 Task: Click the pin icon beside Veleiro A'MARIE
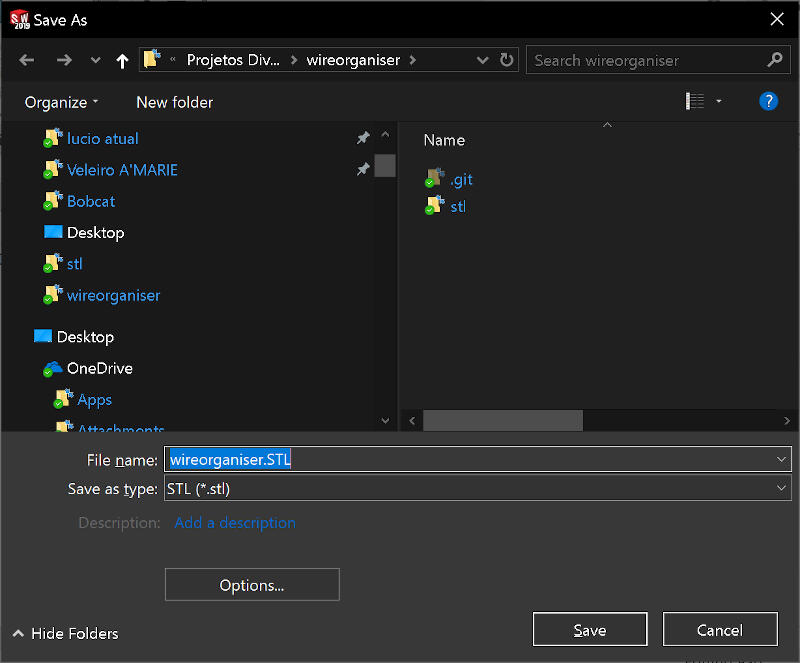tap(363, 169)
